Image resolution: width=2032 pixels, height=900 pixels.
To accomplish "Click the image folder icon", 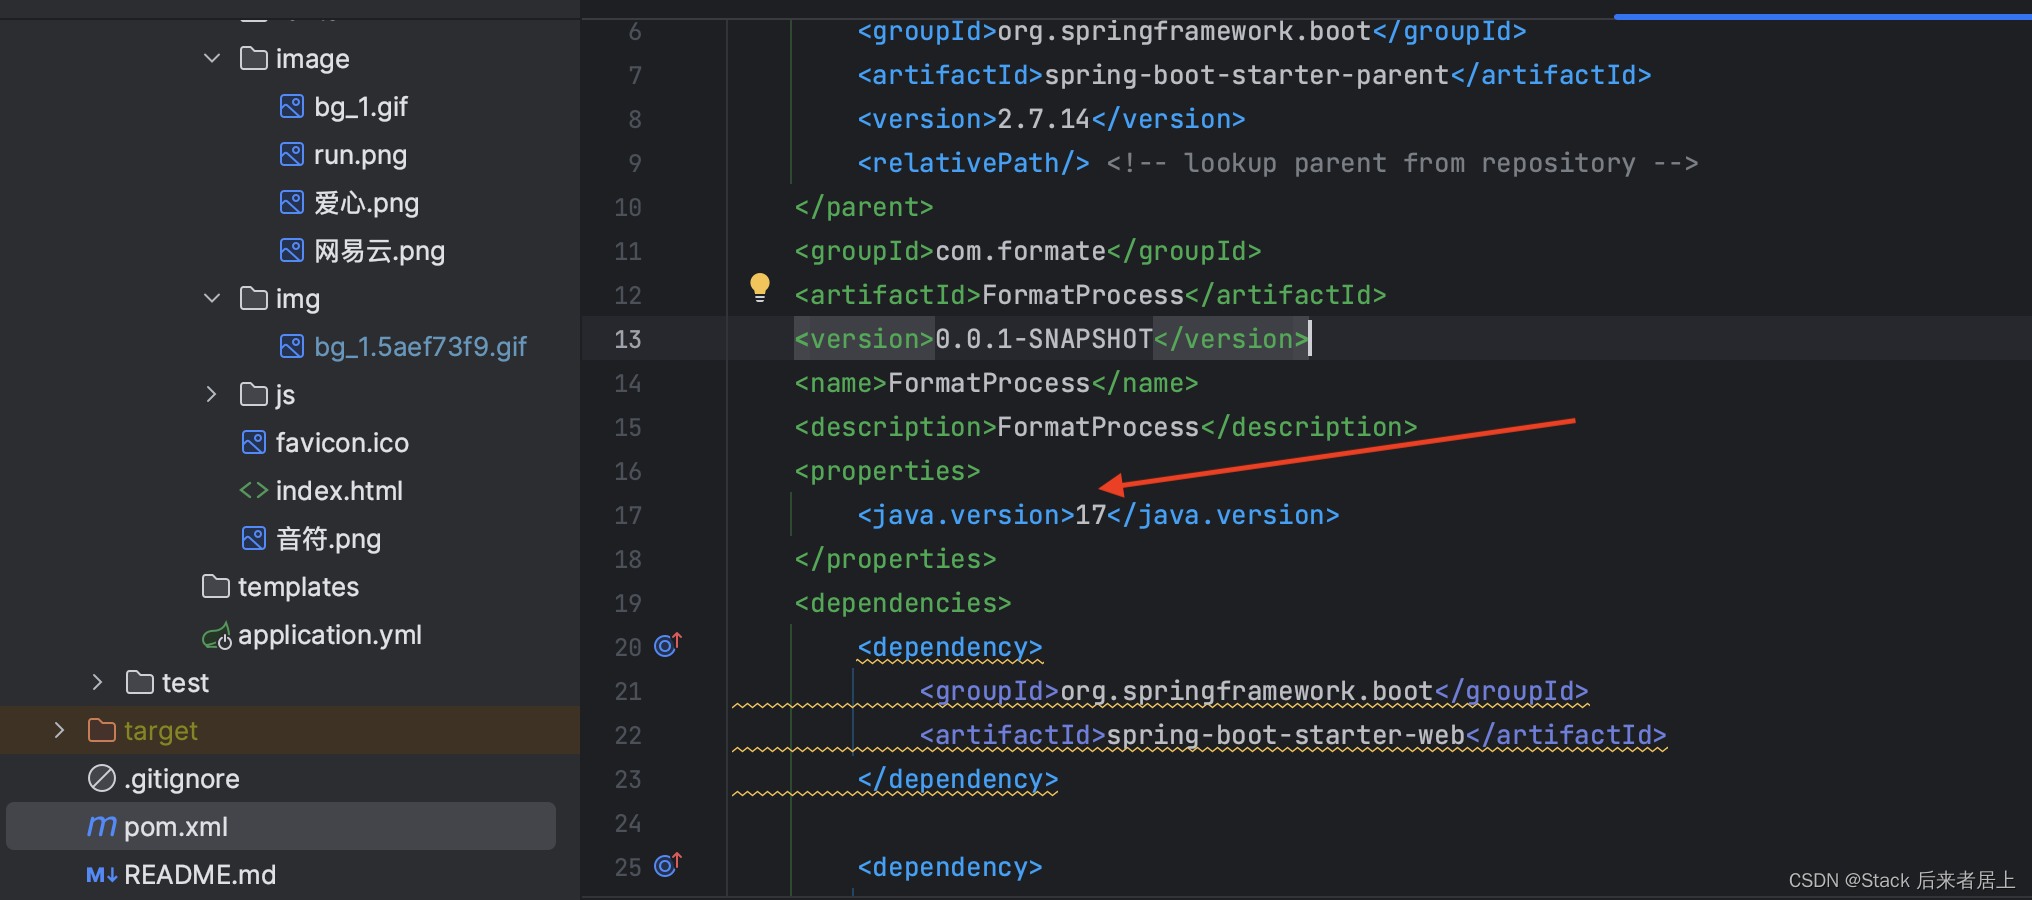I will [x=254, y=58].
